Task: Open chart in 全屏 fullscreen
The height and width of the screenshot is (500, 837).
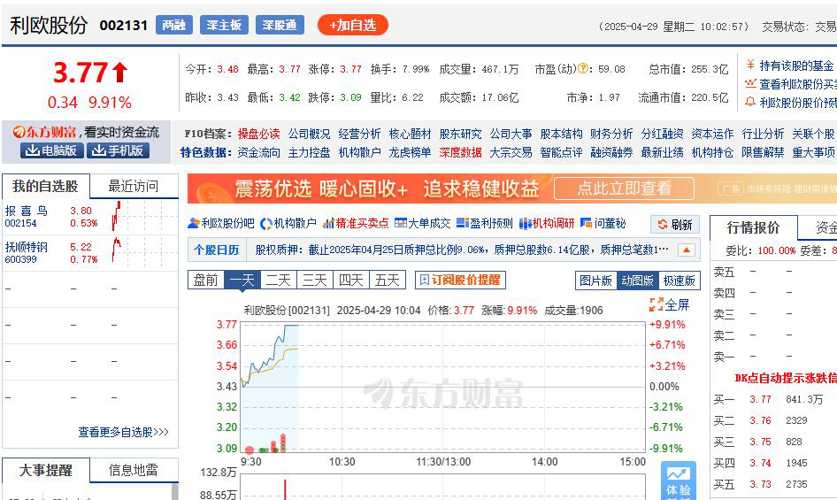Action: 669,305
